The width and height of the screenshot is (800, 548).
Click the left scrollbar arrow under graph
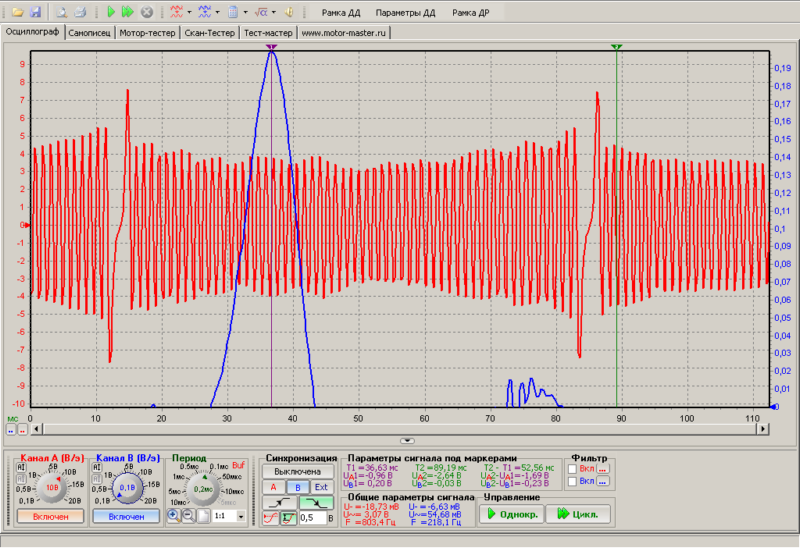[36, 429]
